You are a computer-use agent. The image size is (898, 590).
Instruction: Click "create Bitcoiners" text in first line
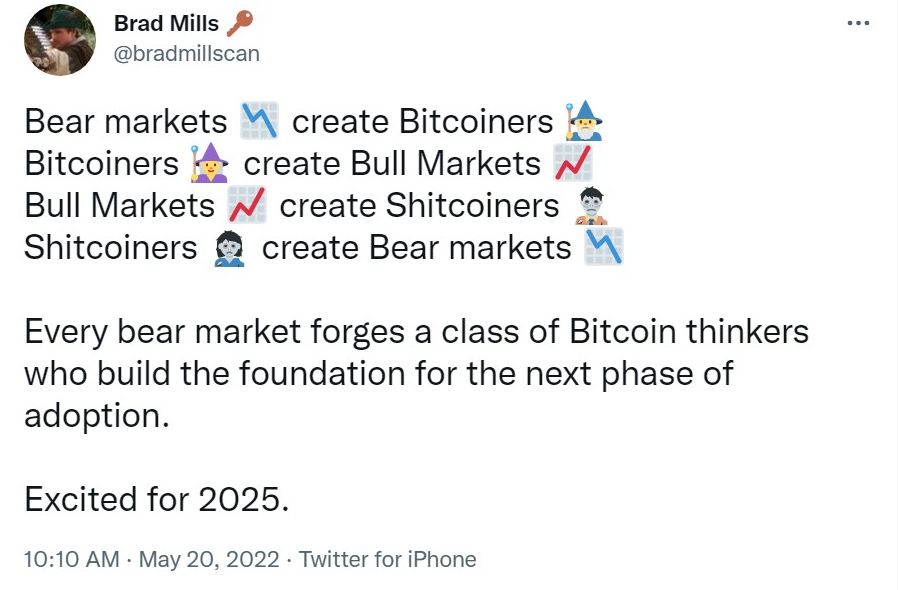pos(422,122)
